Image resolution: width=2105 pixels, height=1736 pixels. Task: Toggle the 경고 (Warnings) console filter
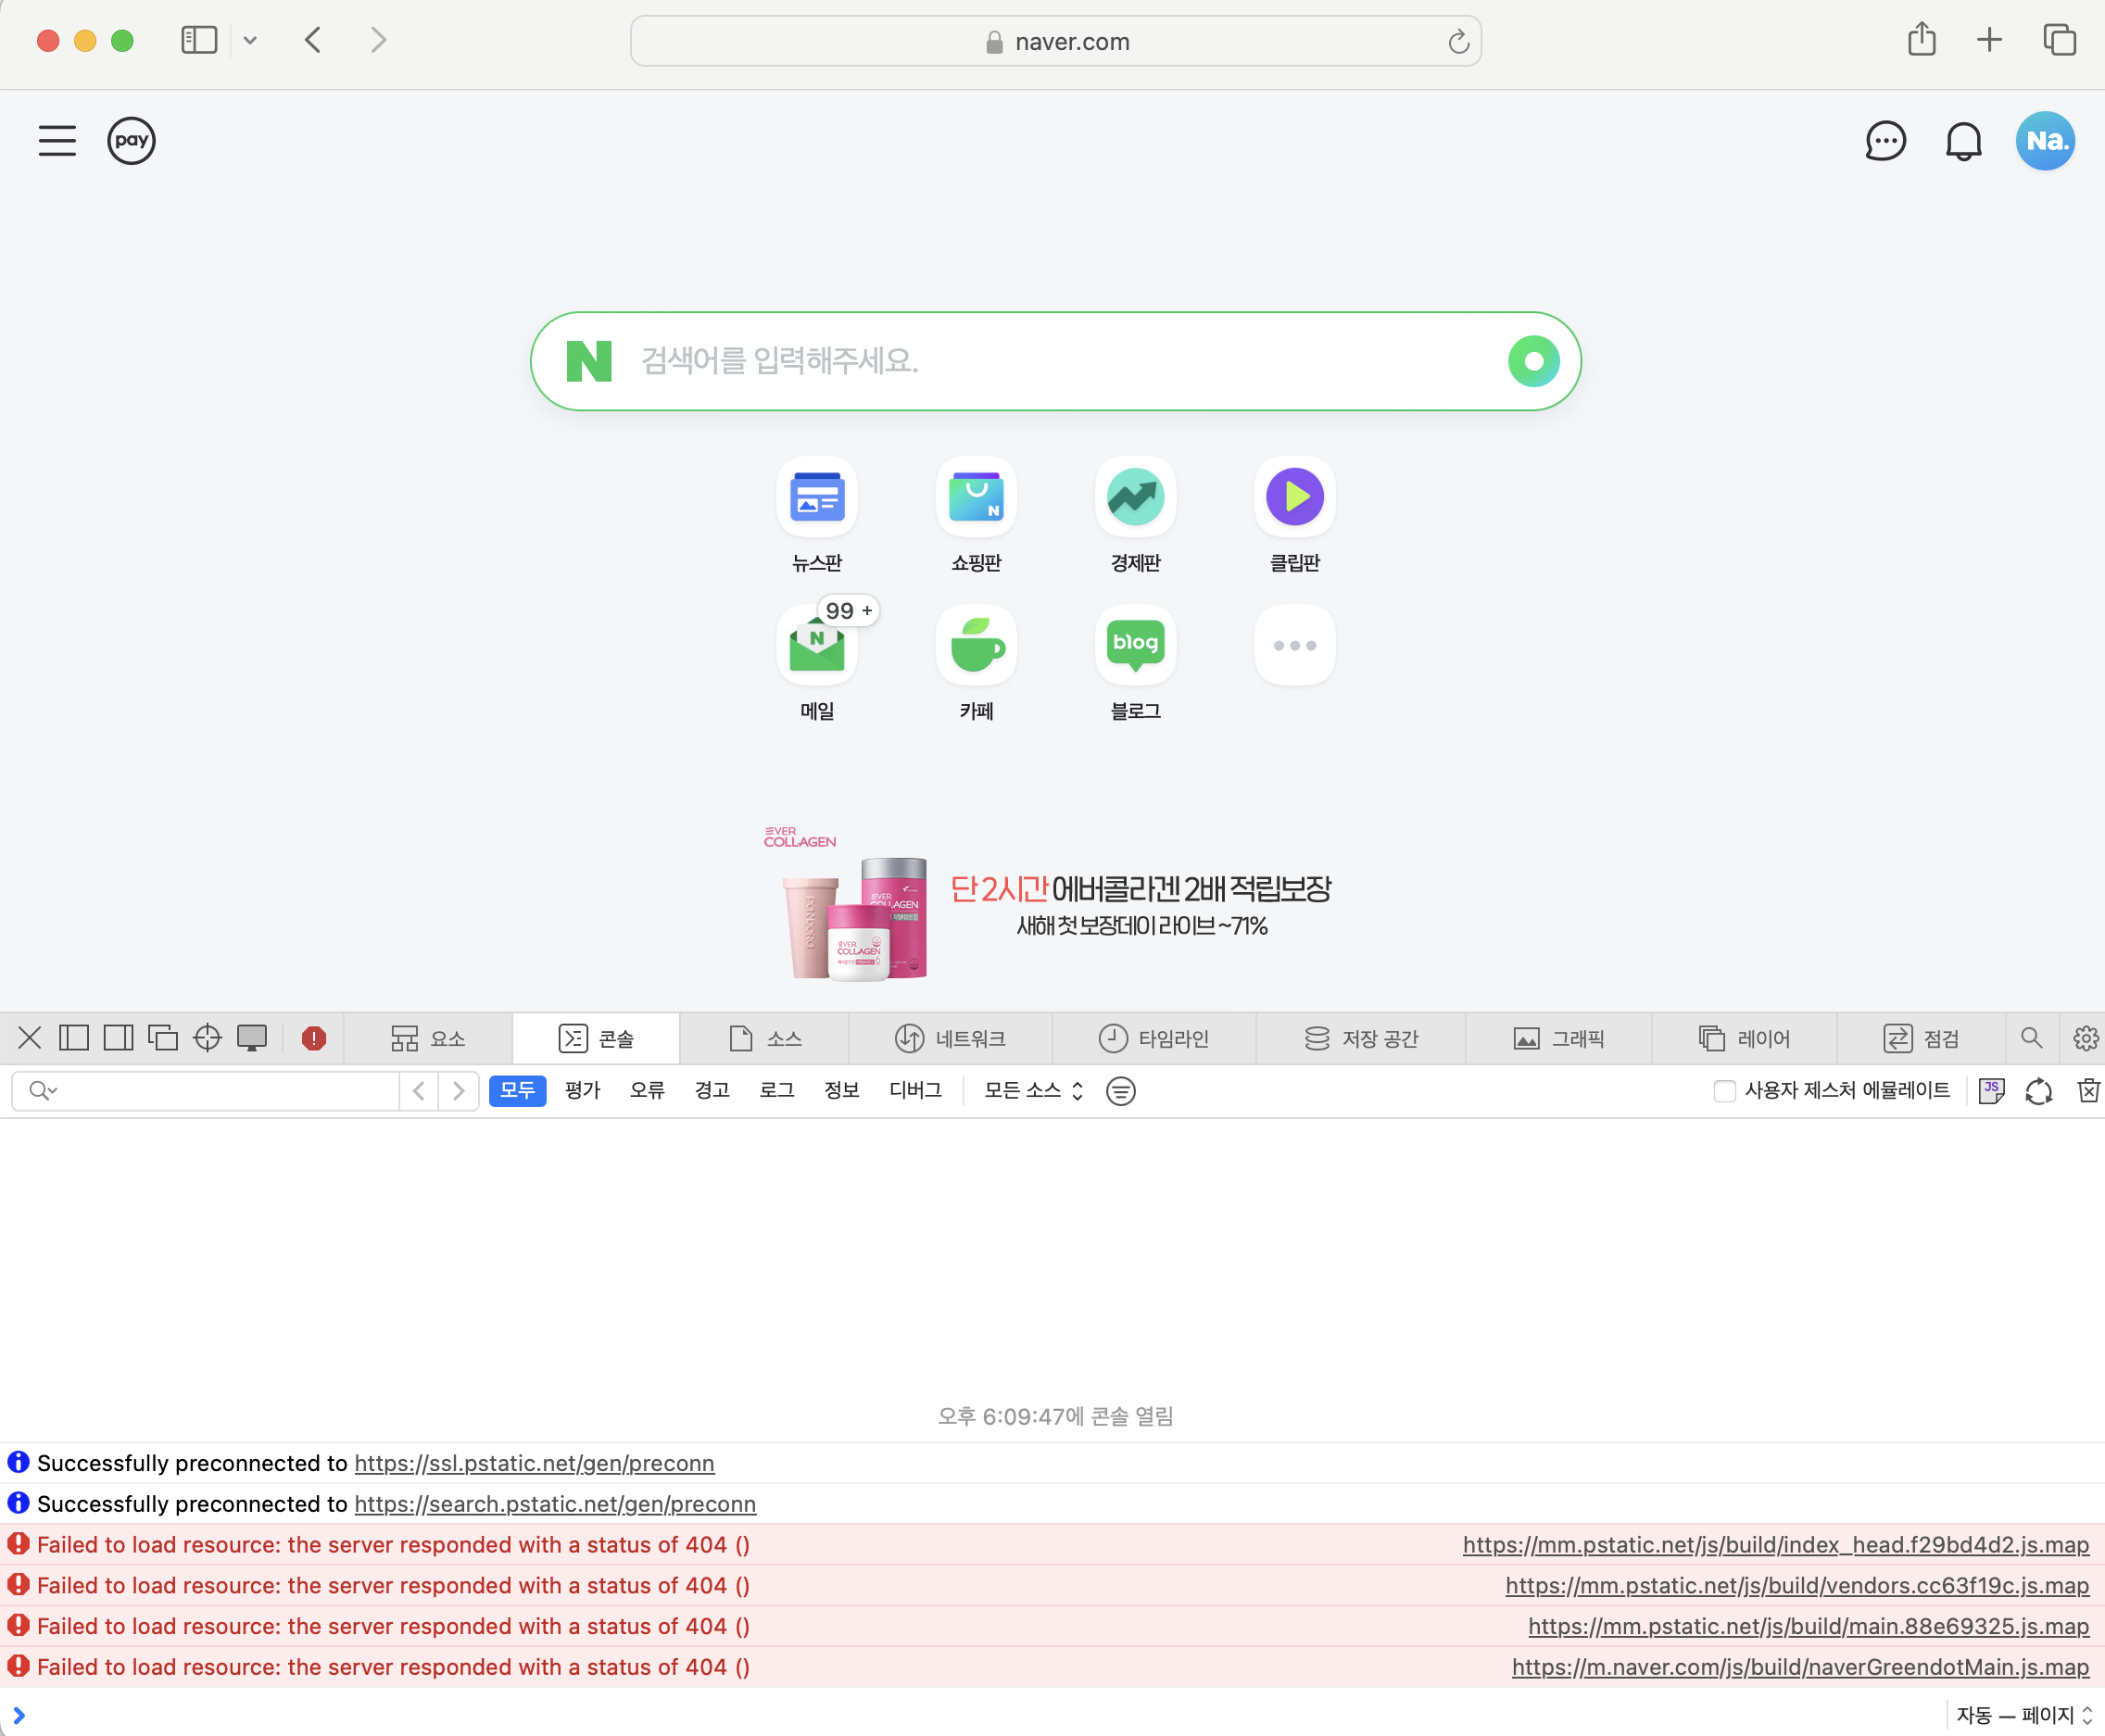[x=712, y=1090]
